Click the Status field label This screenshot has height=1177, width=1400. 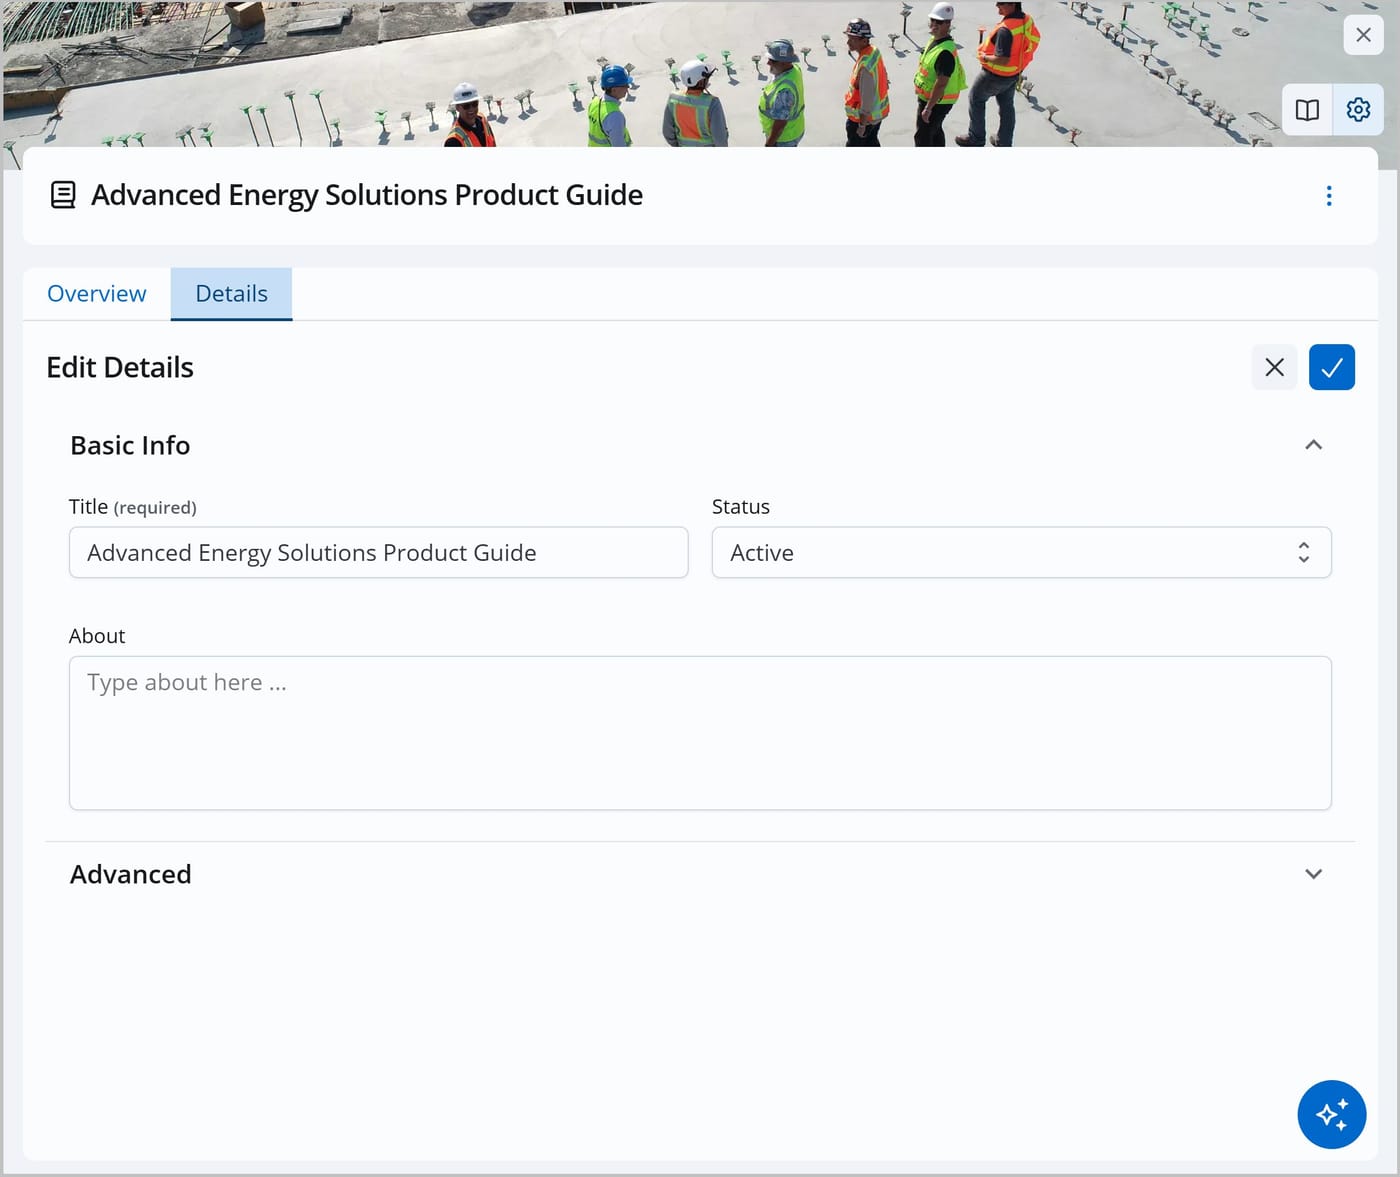(741, 507)
